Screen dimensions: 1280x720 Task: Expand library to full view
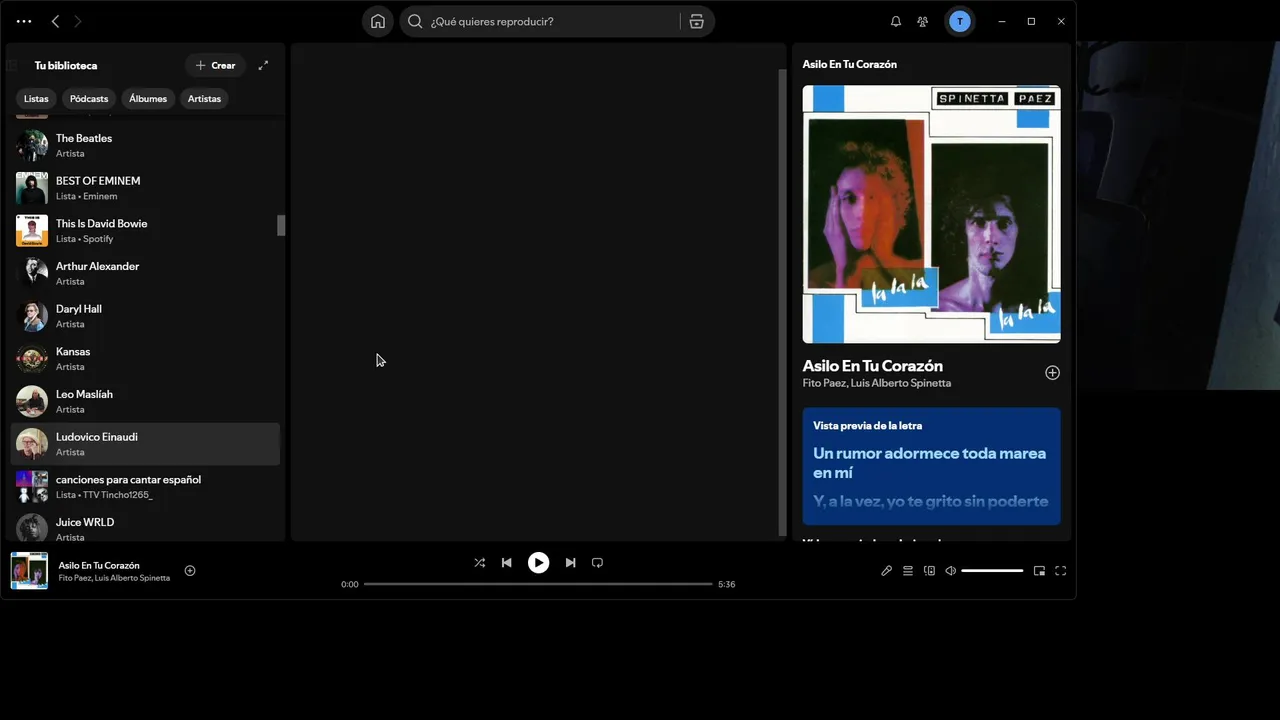pyautogui.click(x=263, y=65)
